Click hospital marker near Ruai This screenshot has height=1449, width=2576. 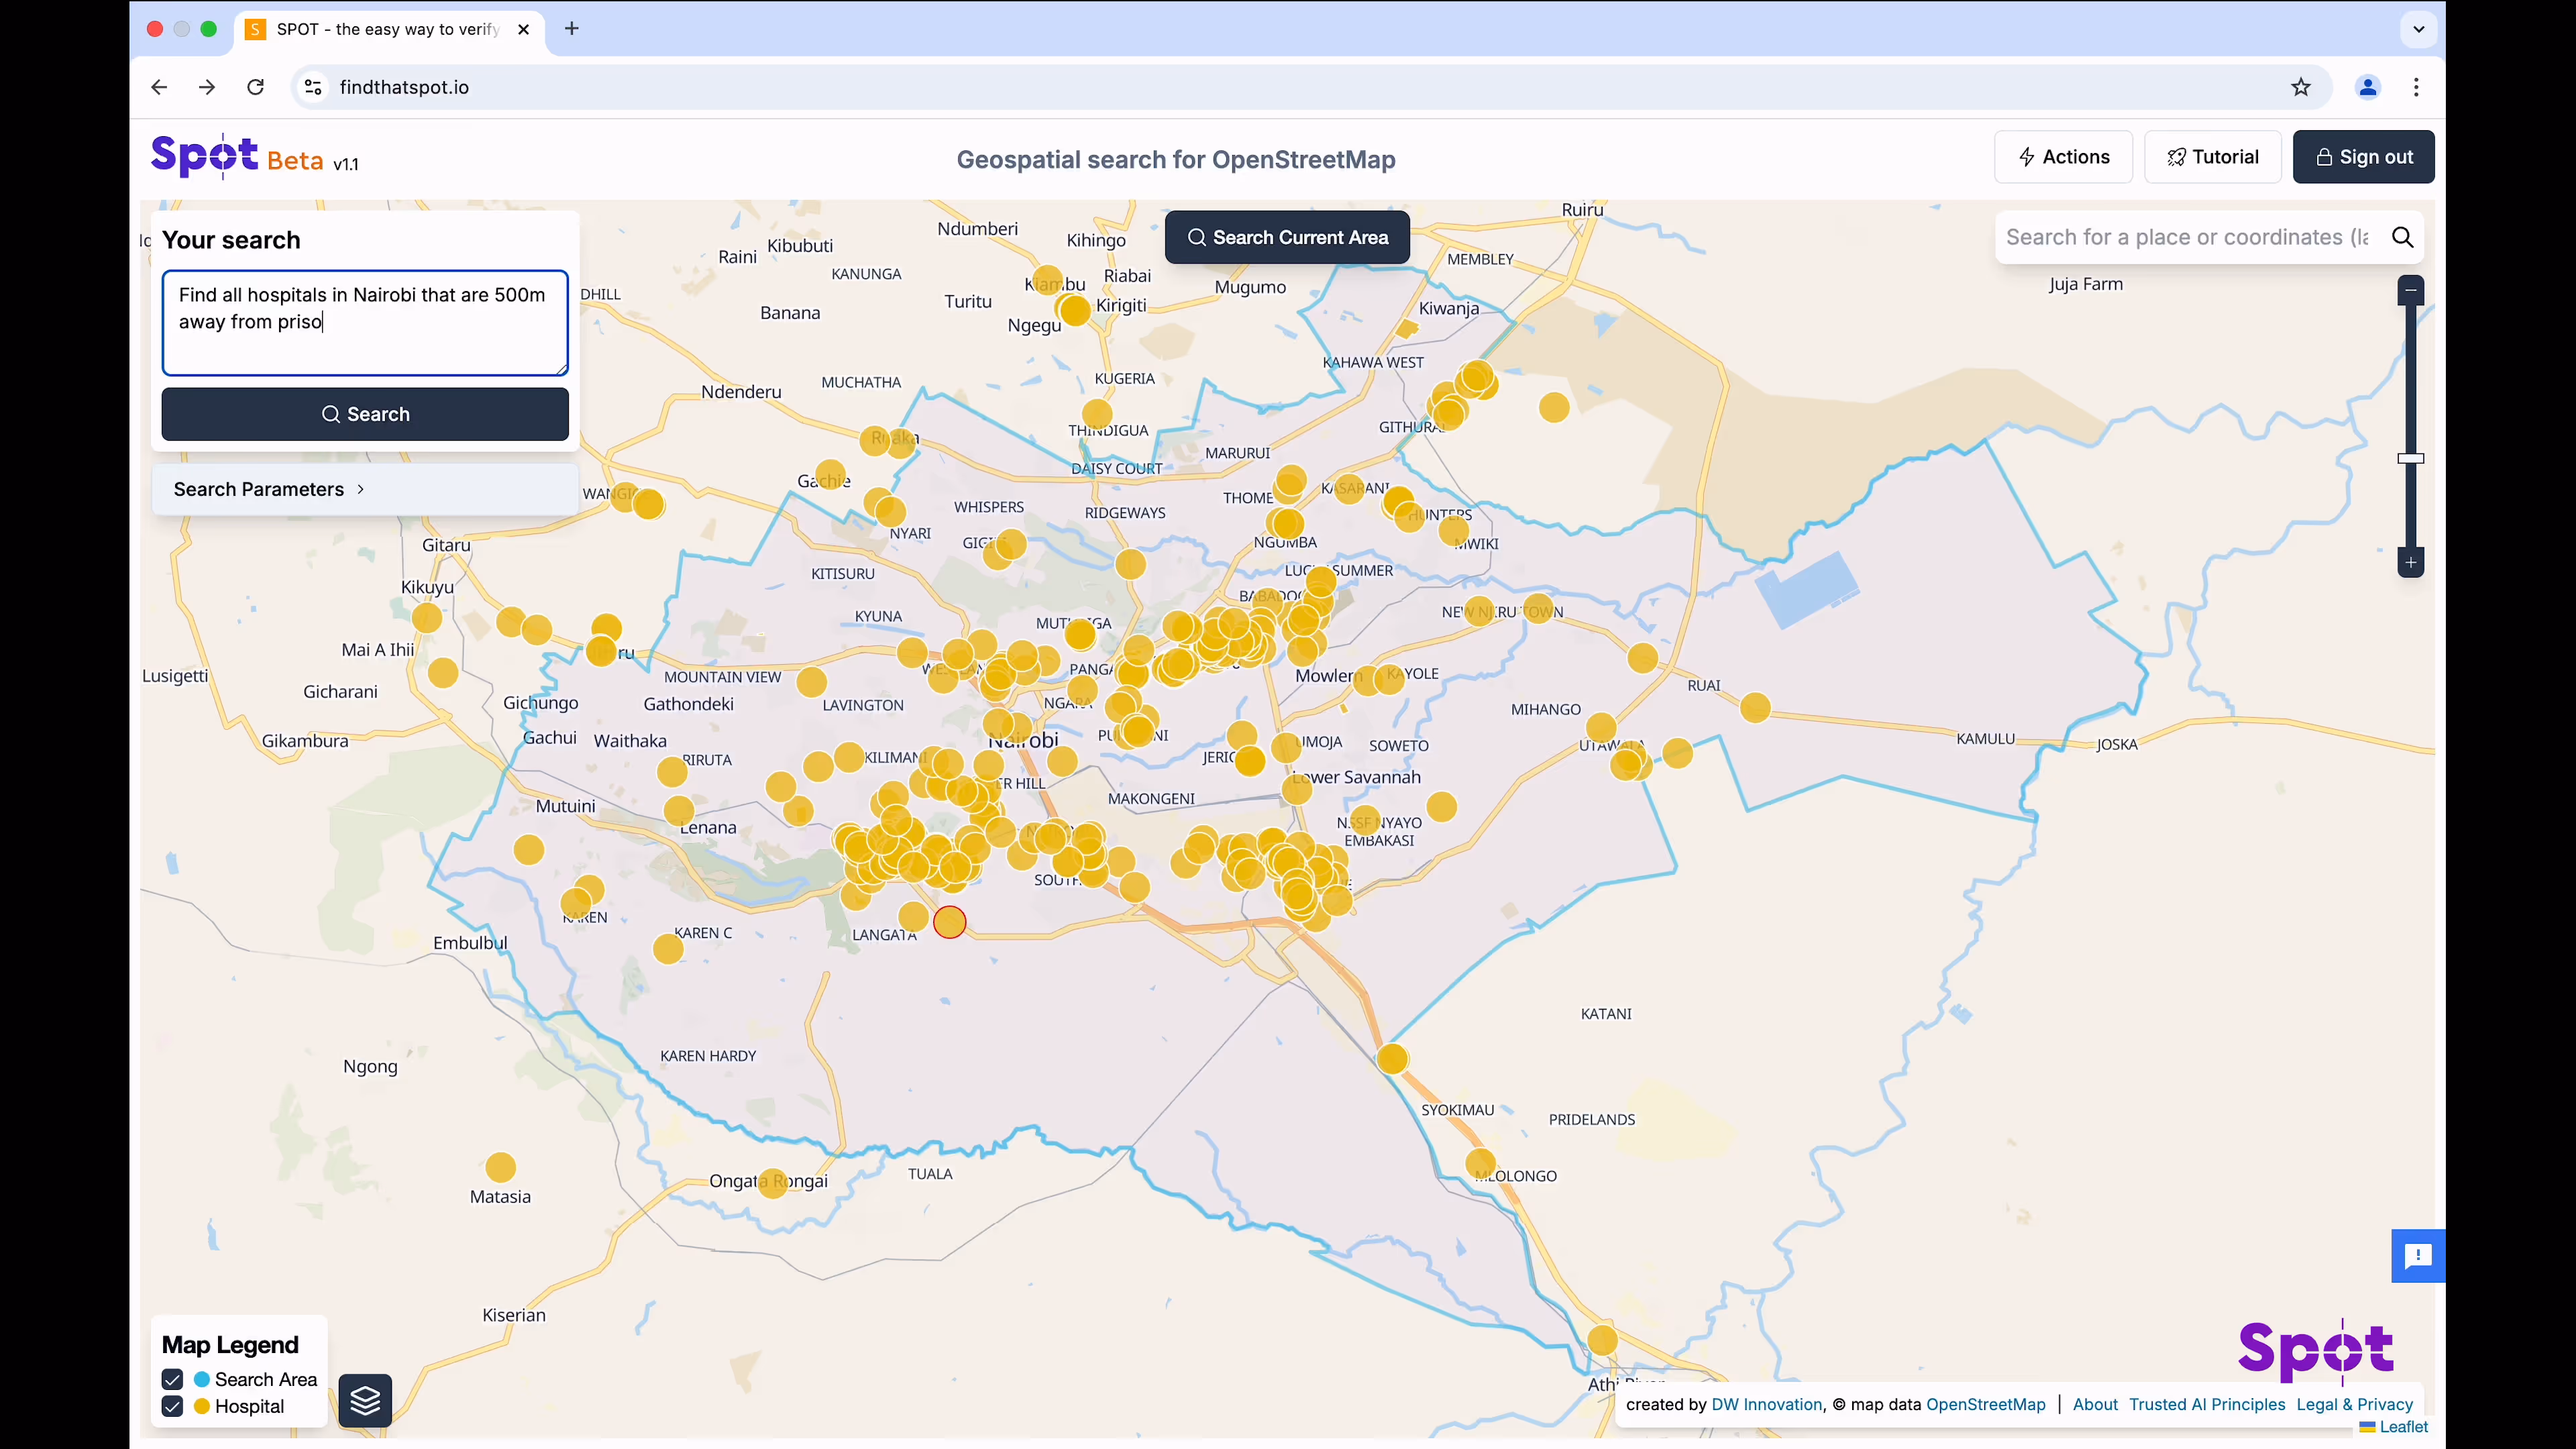[1755, 708]
